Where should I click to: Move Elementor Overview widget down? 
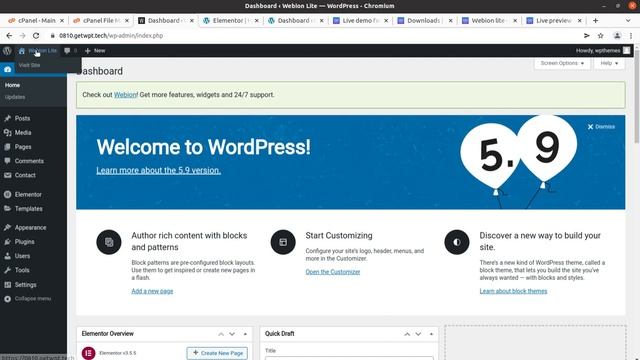coord(232,334)
